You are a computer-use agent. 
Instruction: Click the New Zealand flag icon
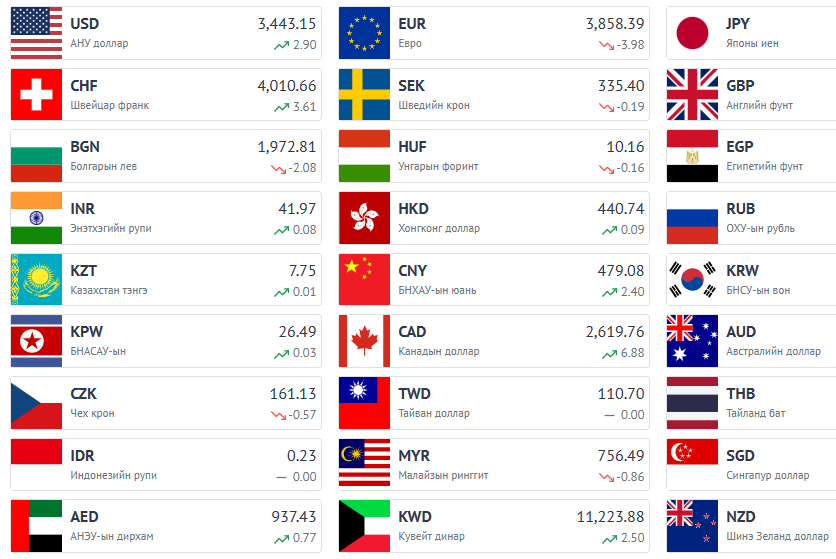pyautogui.click(x=692, y=526)
